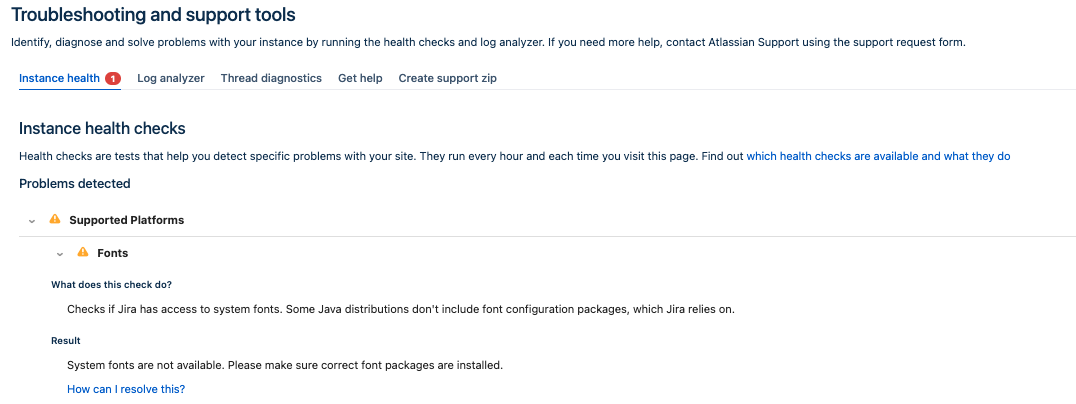Click the warning icon beside Supported Platforms
1076x404 pixels.
click(55, 219)
